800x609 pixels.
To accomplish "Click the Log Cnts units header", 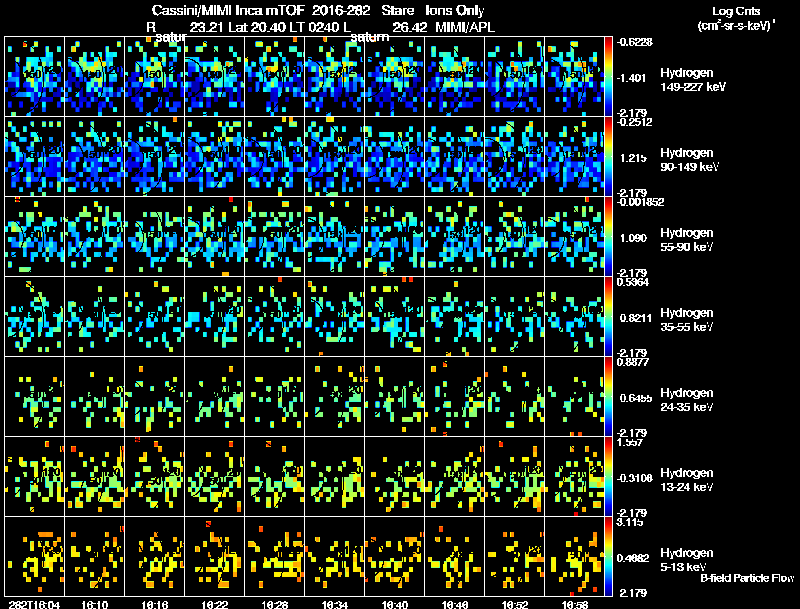I will click(736, 18).
